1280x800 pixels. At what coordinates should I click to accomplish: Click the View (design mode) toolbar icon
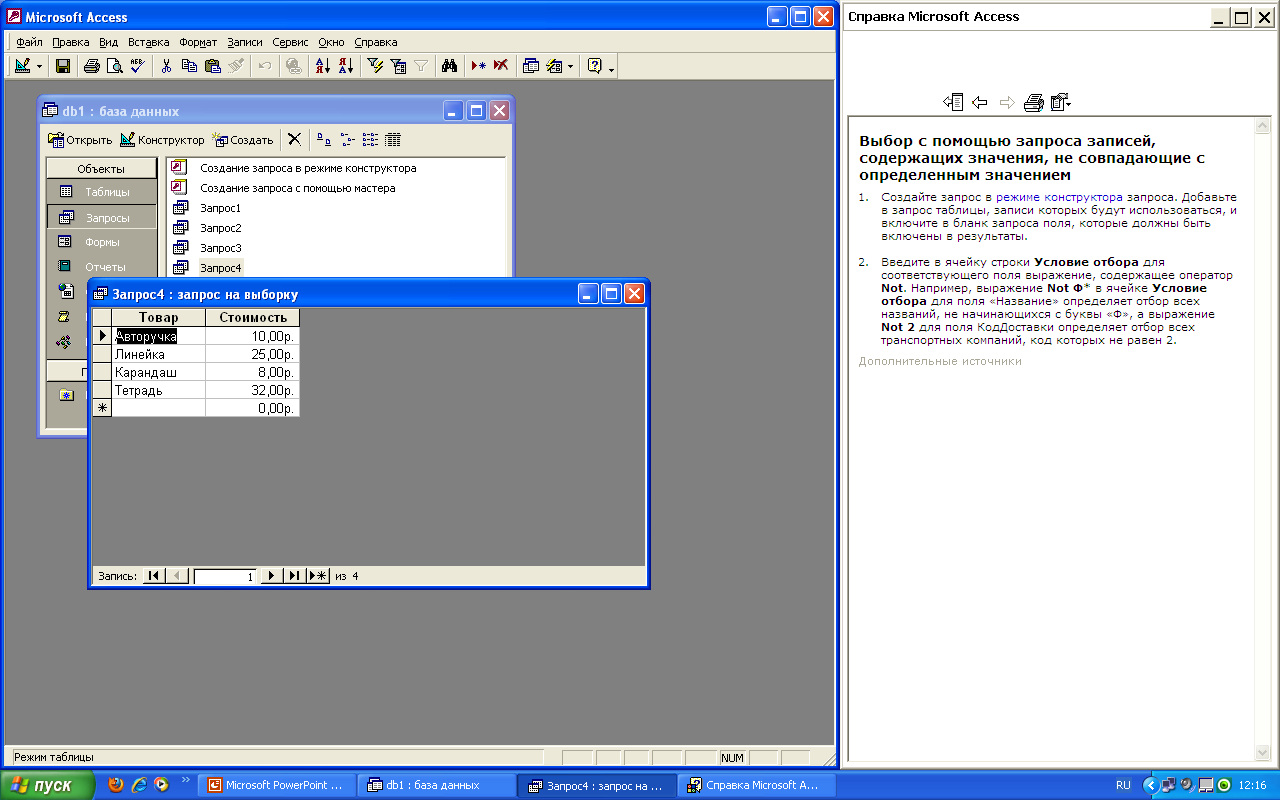point(22,66)
